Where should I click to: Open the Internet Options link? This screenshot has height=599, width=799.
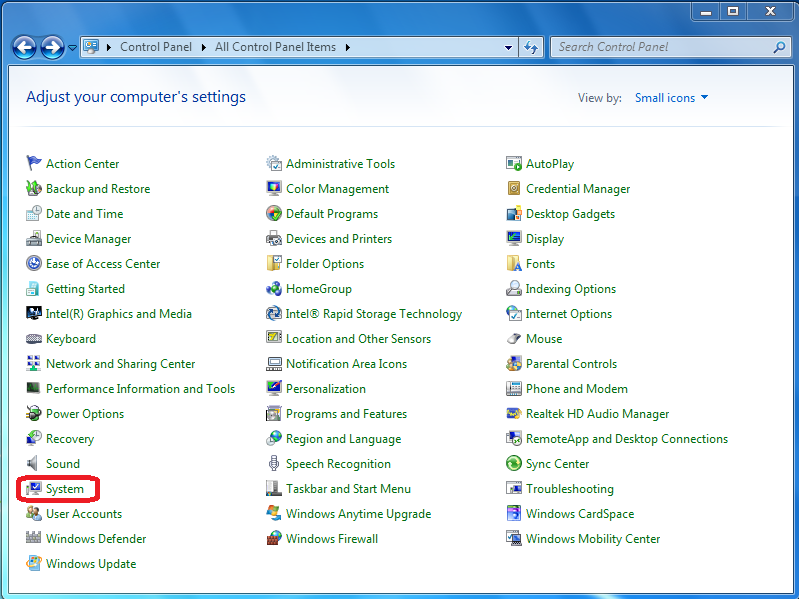click(x=568, y=314)
